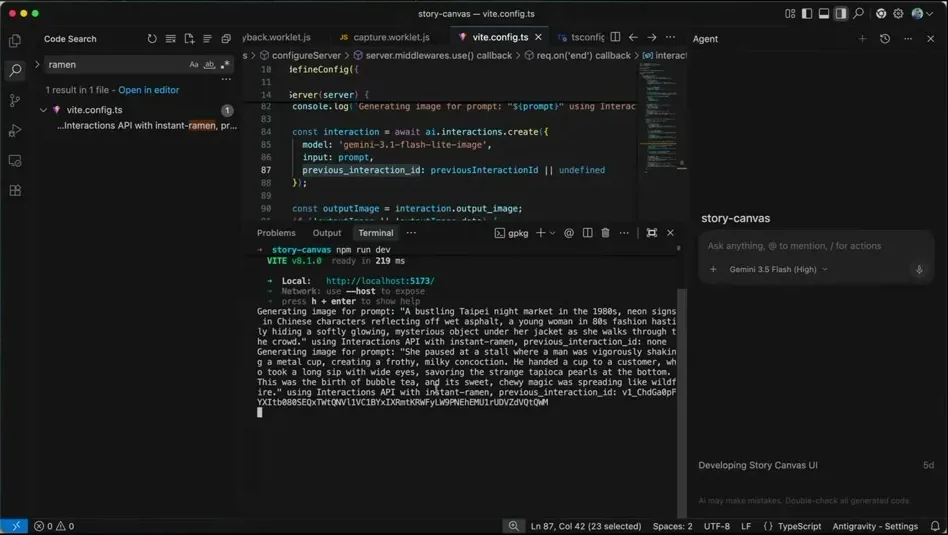The height and width of the screenshot is (535, 948).
Task: Open new terminal profile dropdown arrow
Action: (553, 233)
